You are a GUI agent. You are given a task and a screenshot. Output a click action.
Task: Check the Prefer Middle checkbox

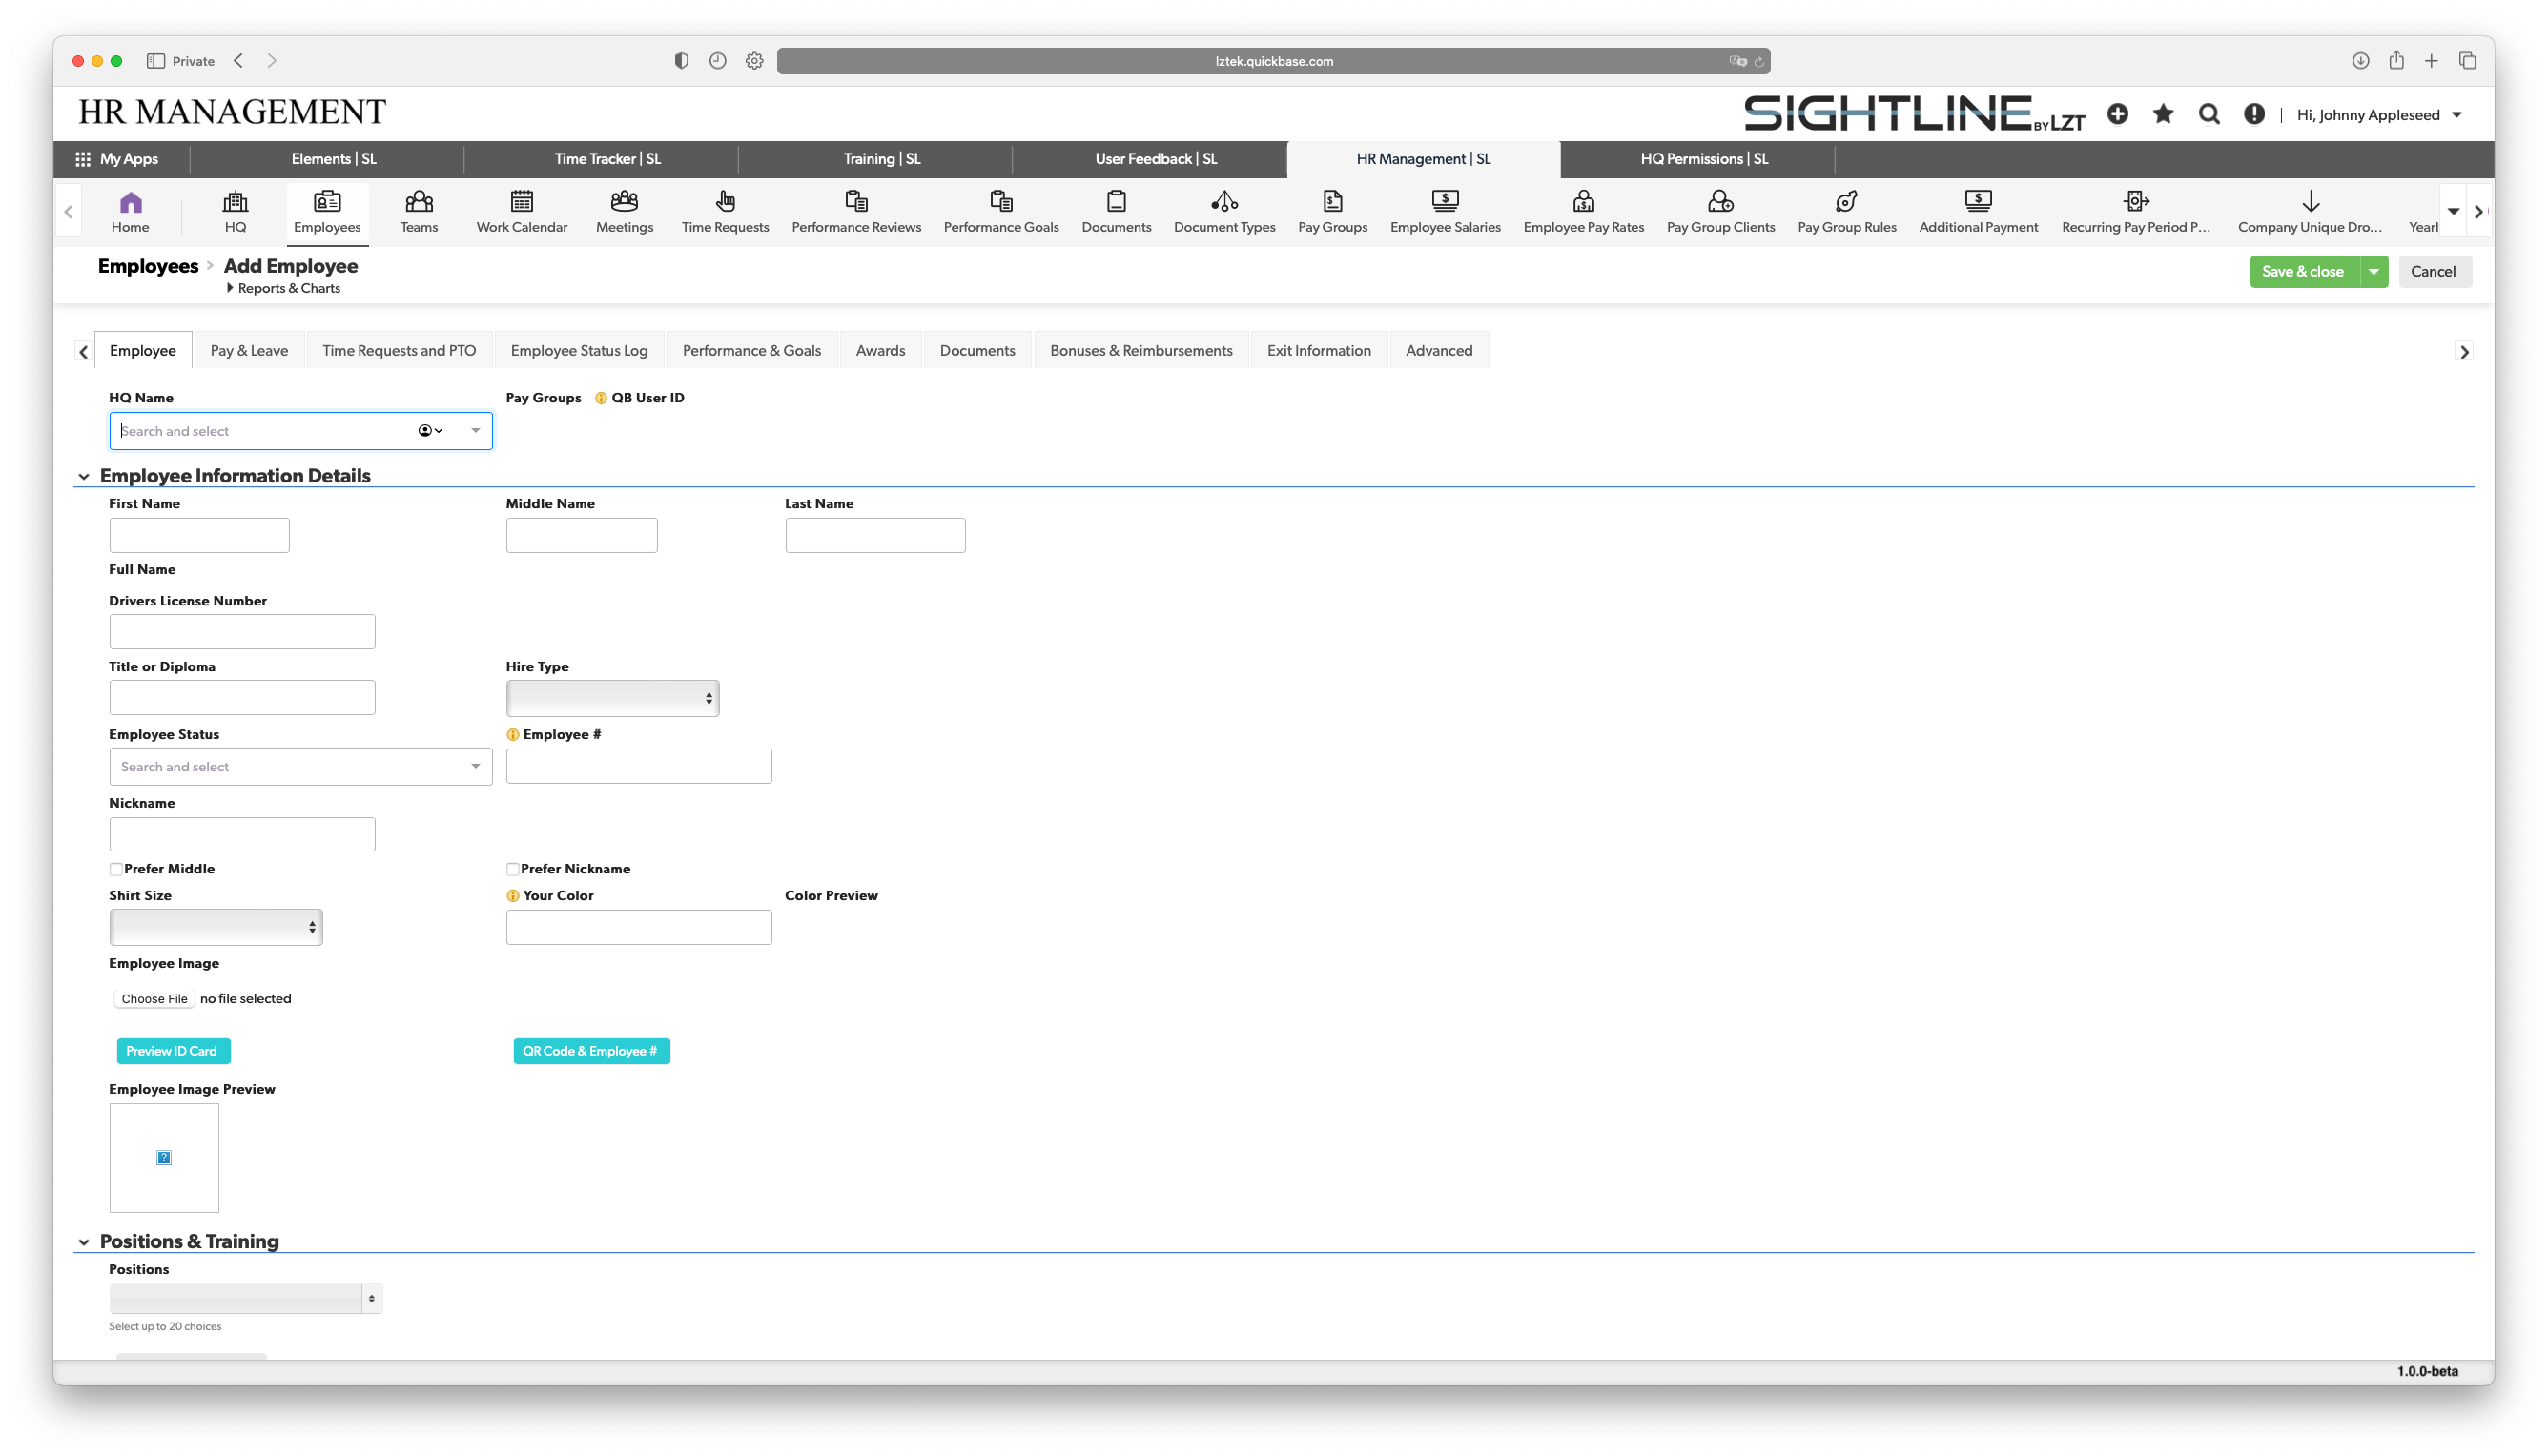tap(116, 869)
